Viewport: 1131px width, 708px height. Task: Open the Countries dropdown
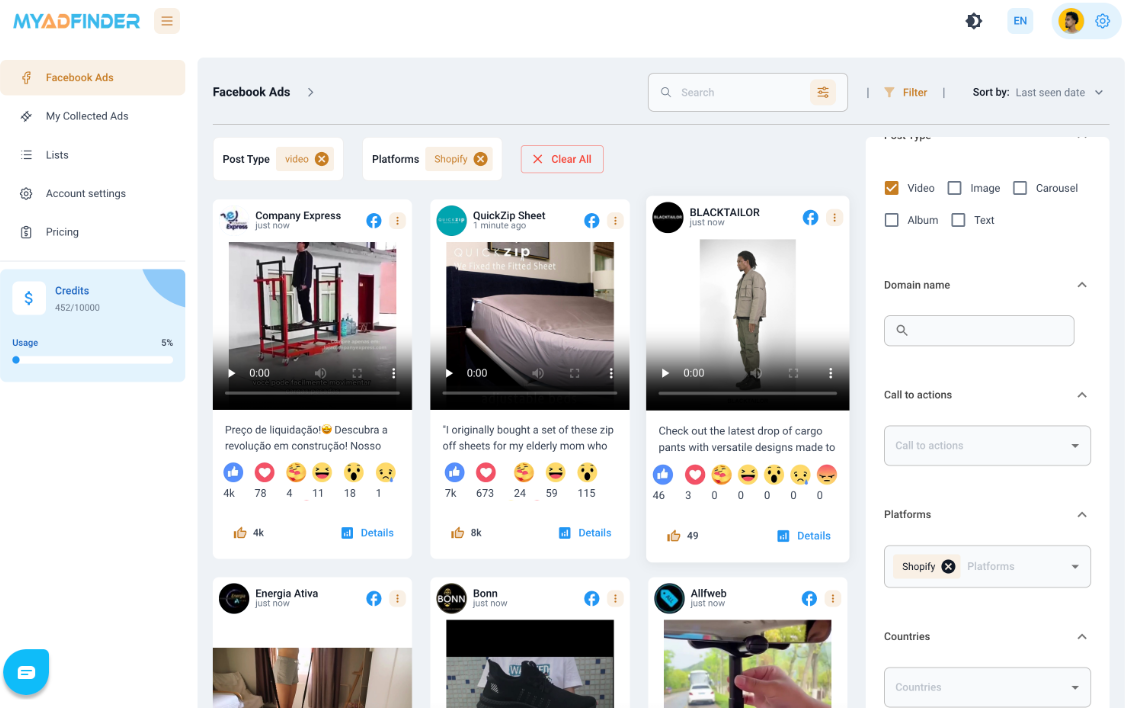(987, 687)
